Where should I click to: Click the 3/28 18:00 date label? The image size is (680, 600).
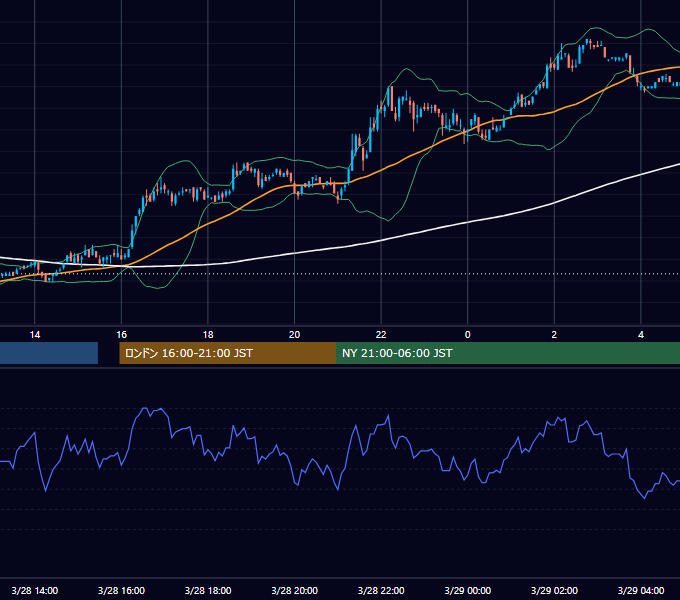tap(208, 590)
